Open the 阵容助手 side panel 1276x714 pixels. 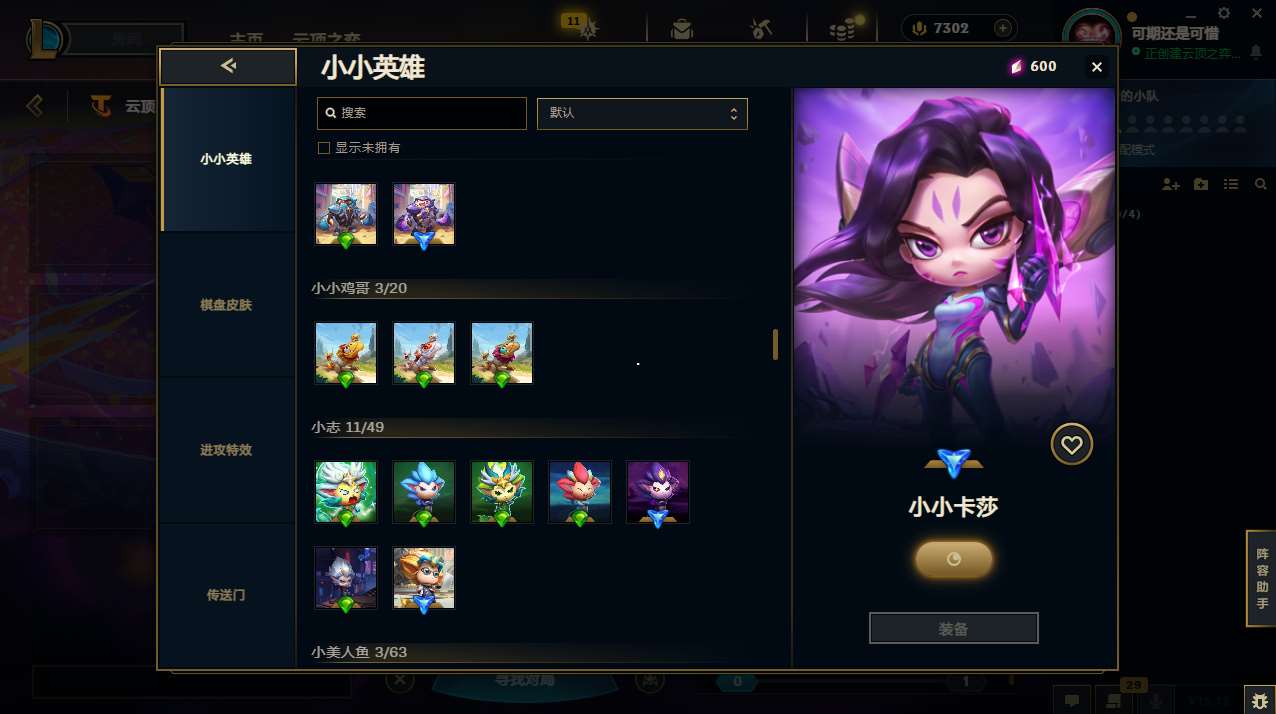click(x=1261, y=579)
